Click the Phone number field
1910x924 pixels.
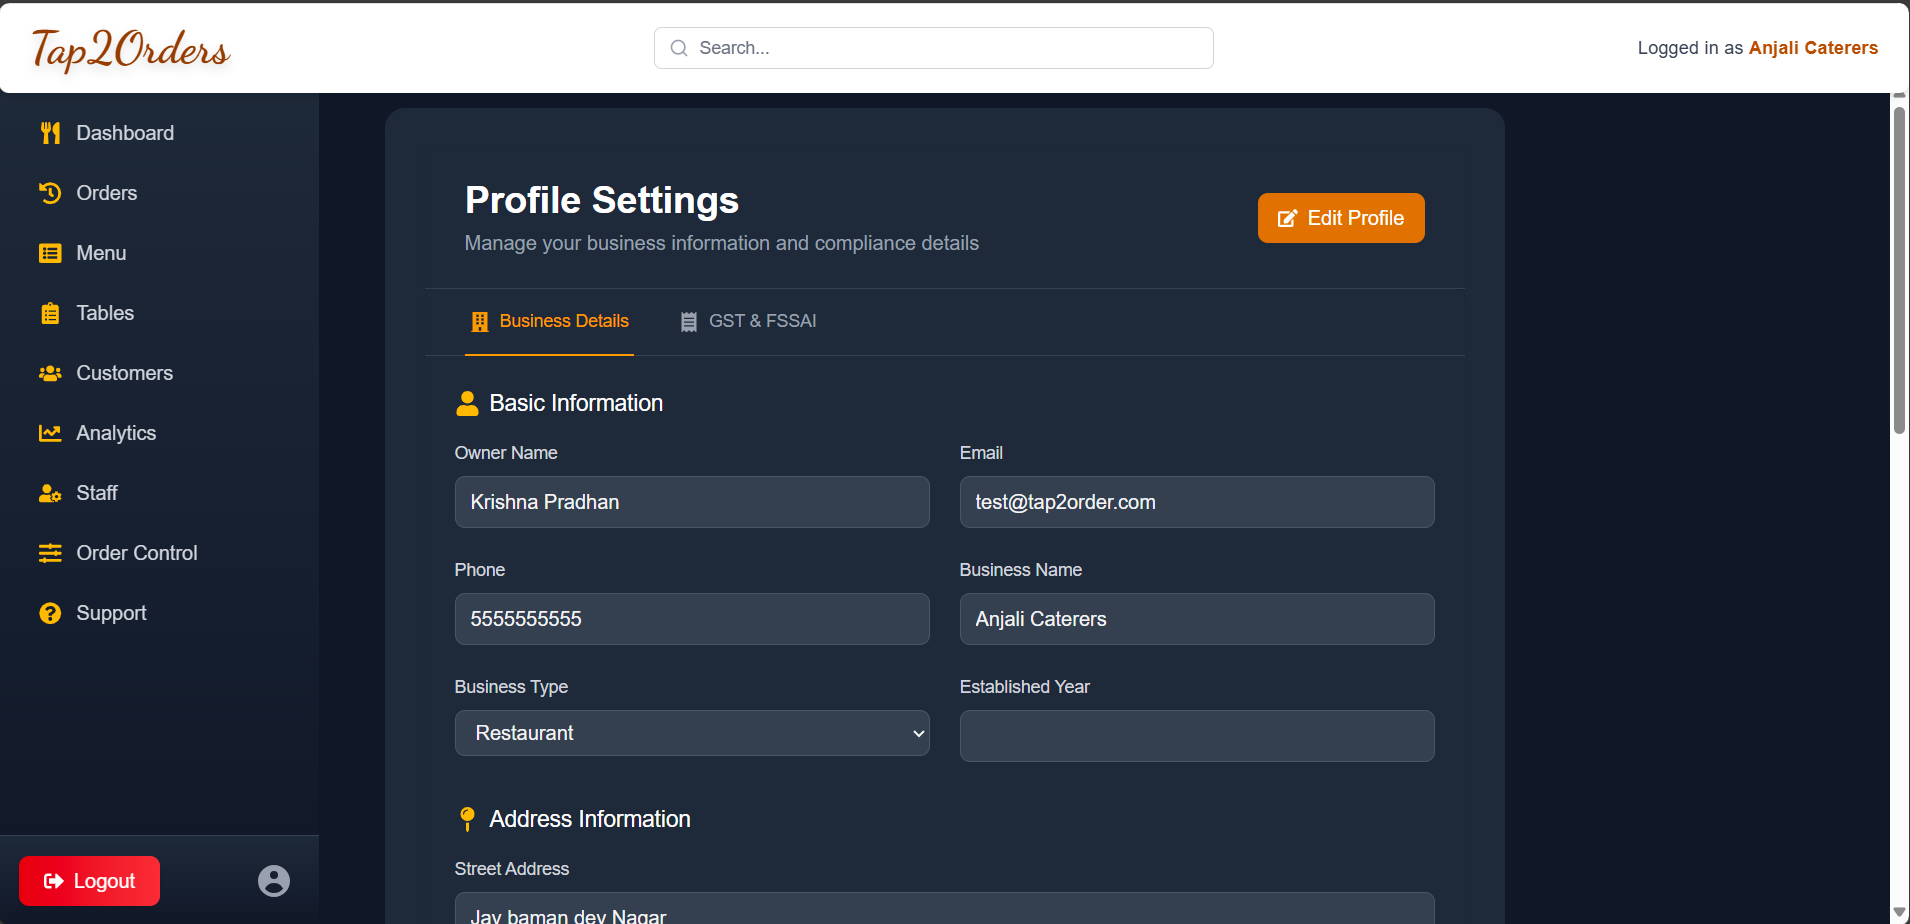coord(692,619)
